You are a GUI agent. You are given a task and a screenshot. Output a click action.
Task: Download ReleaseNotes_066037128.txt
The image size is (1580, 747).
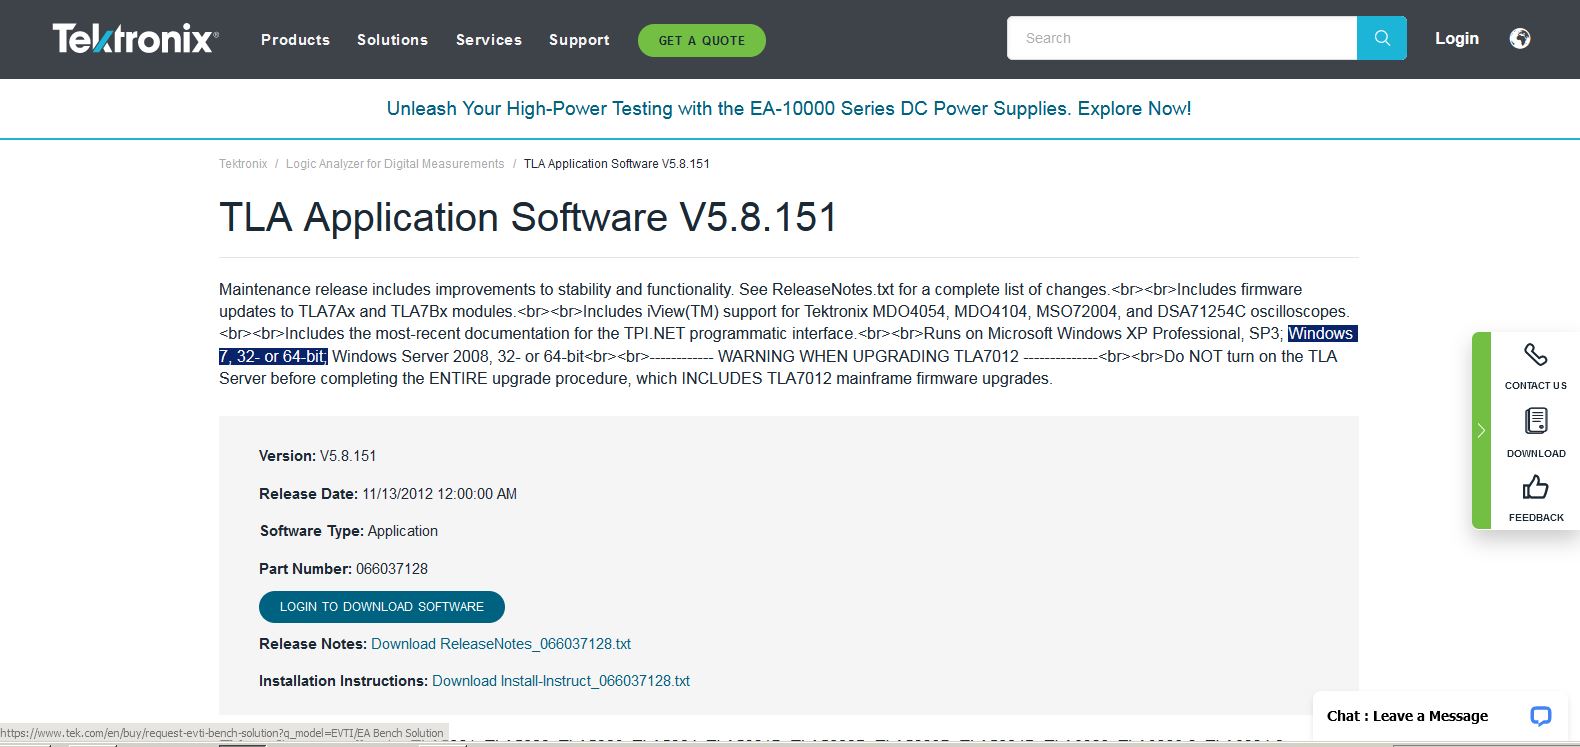tap(500, 644)
